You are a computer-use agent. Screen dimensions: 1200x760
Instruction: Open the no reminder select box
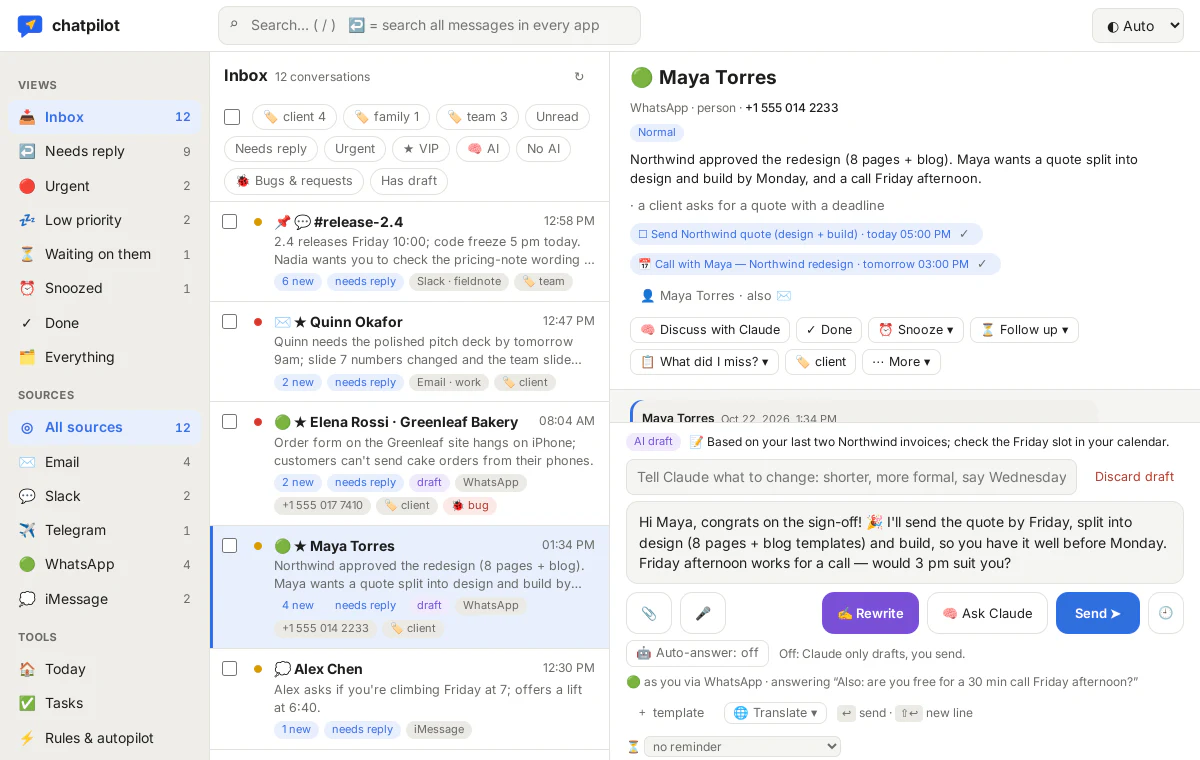pos(742,746)
